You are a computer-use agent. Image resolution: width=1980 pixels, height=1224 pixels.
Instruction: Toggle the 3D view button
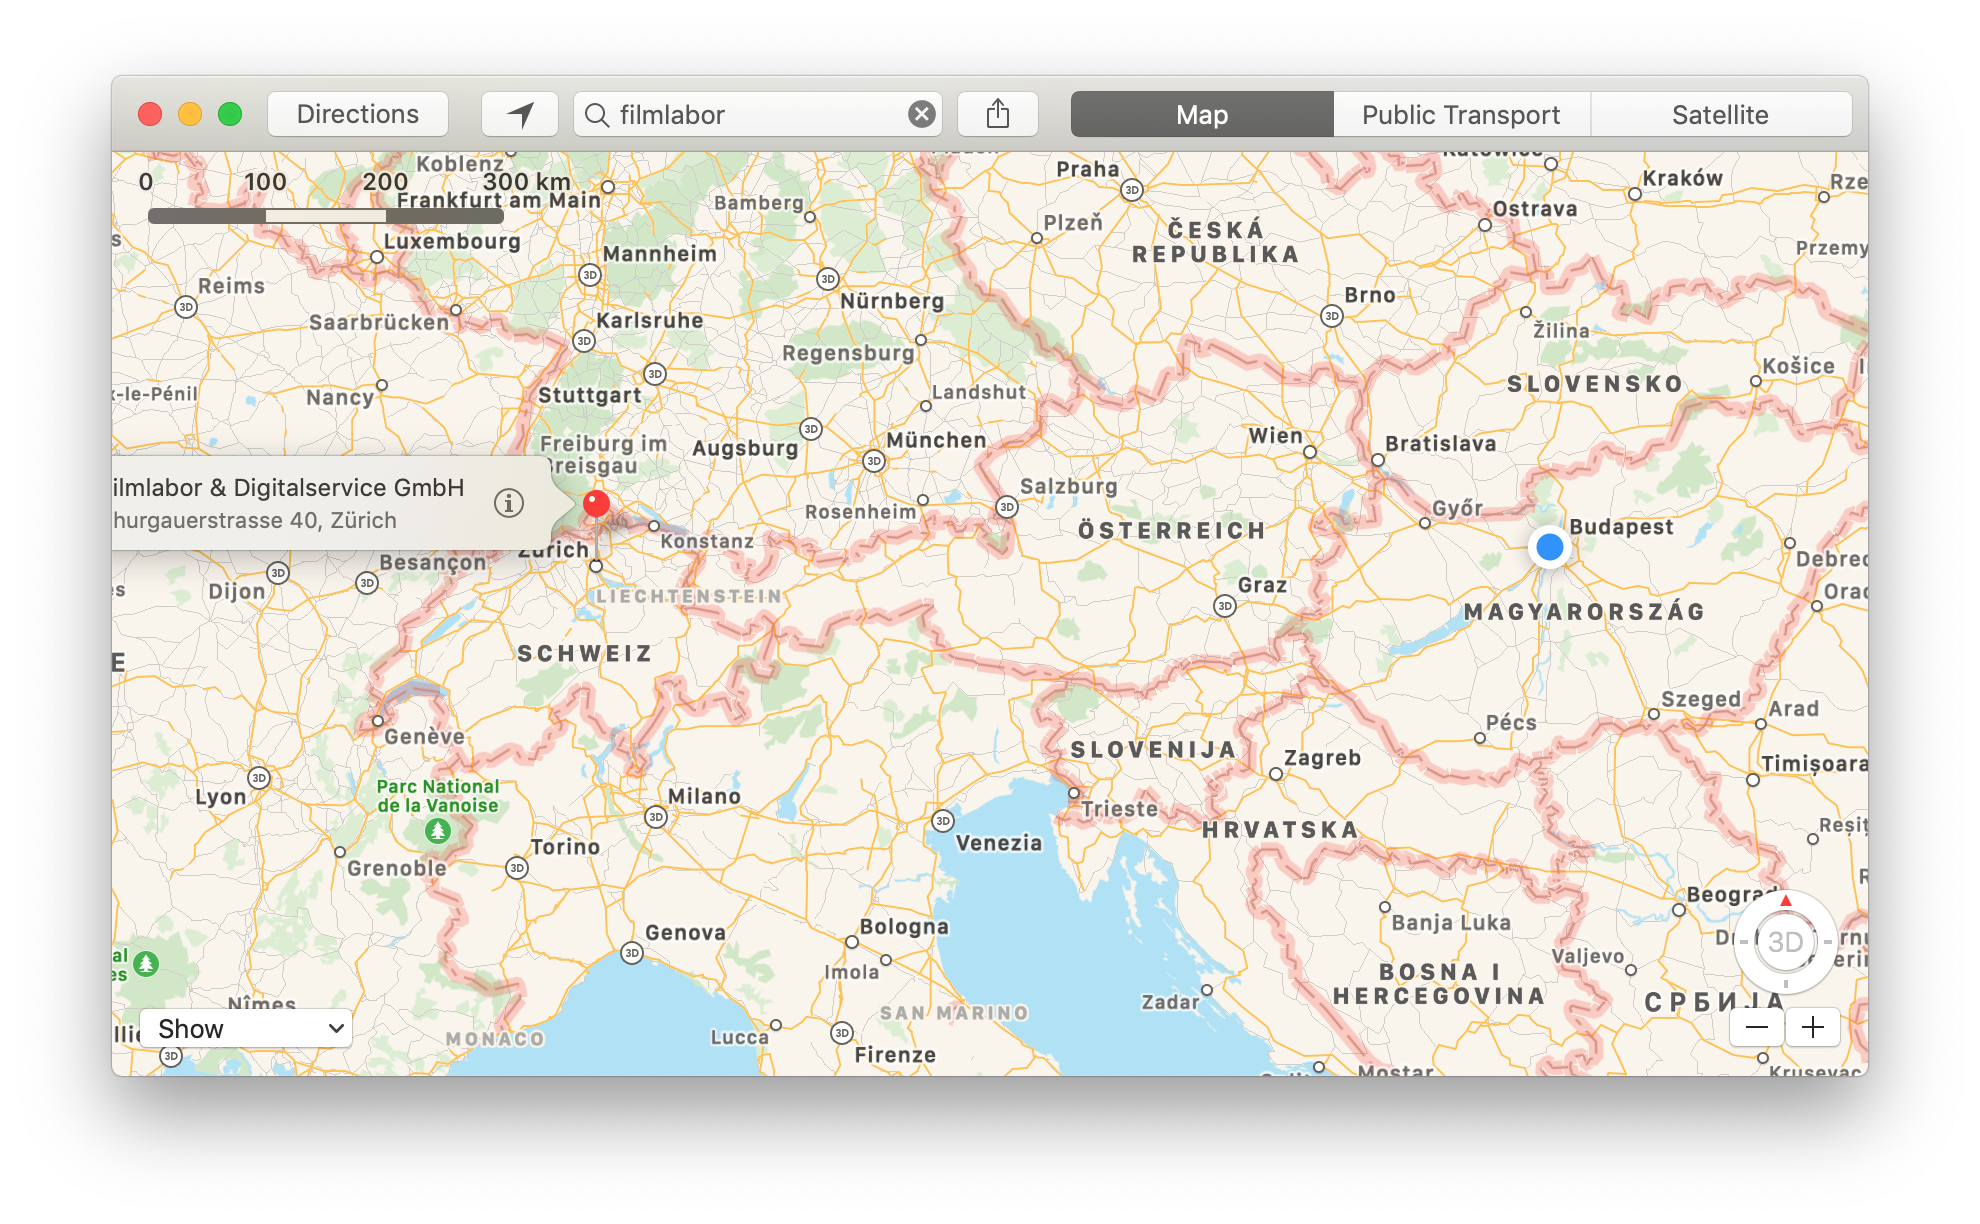[1785, 942]
